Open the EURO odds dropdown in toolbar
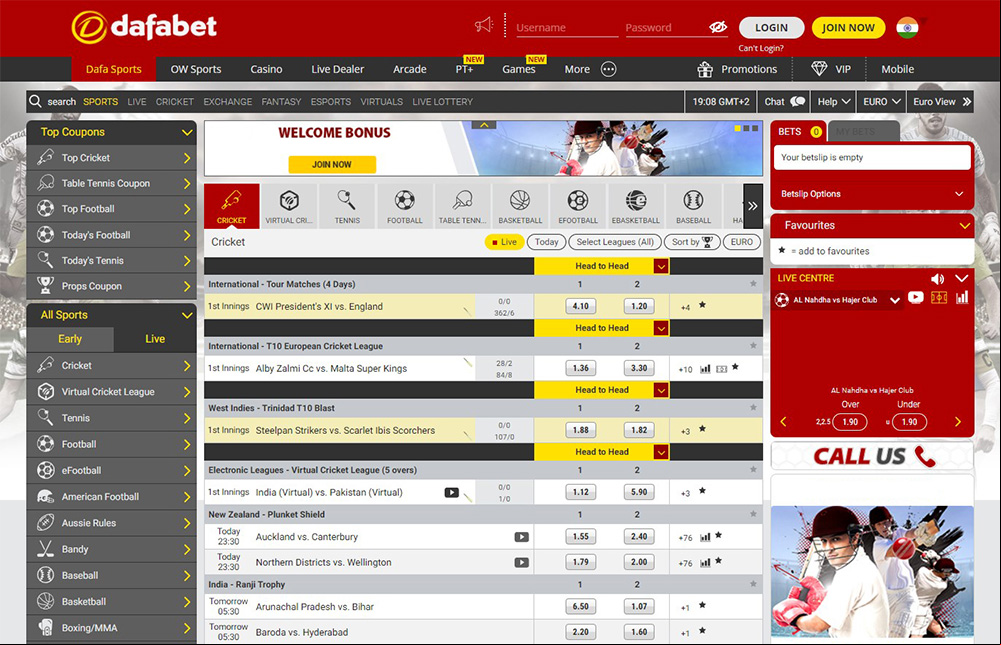This screenshot has width=1001, height=645. (x=882, y=102)
